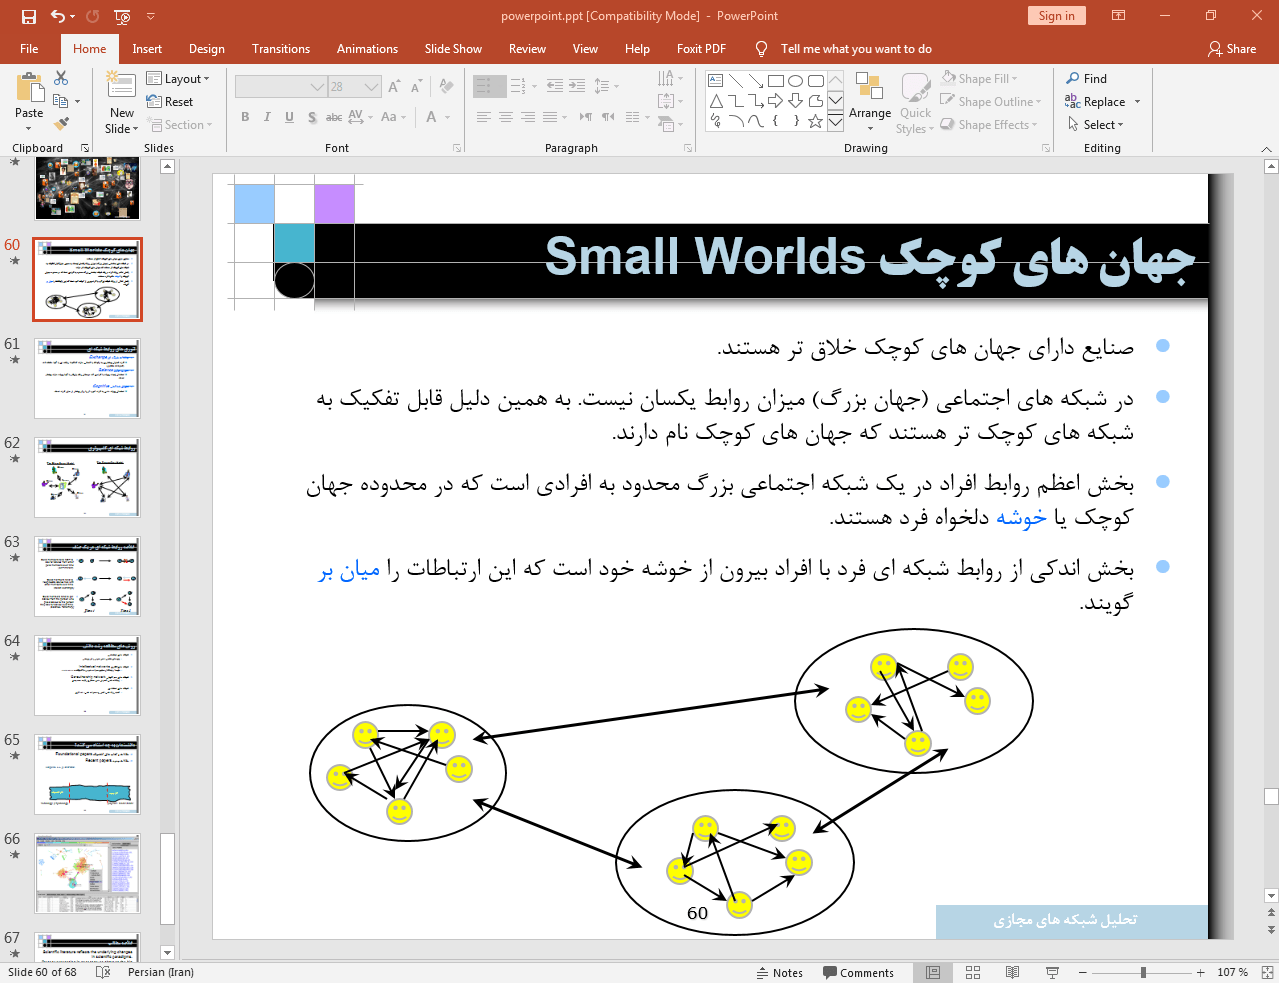The height and width of the screenshot is (983, 1279).
Task: Open the font size dropdown
Action: pyautogui.click(x=371, y=87)
